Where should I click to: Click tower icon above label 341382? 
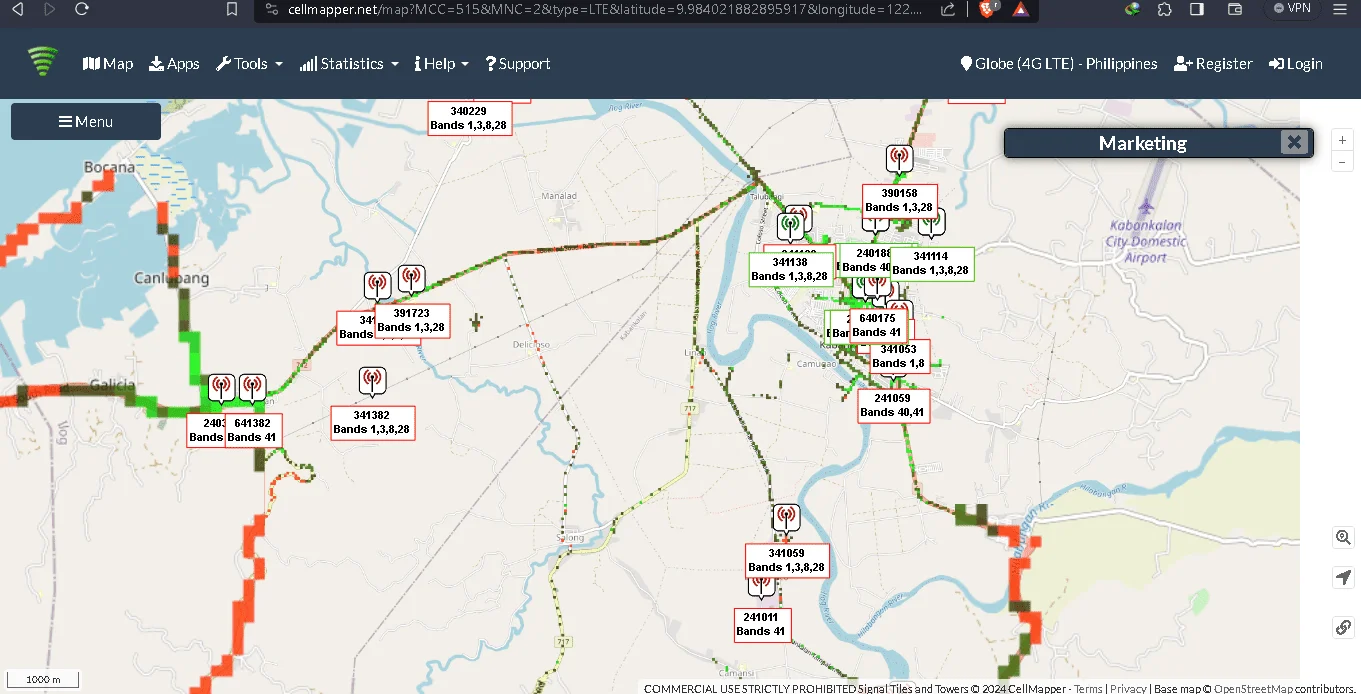[x=372, y=382]
